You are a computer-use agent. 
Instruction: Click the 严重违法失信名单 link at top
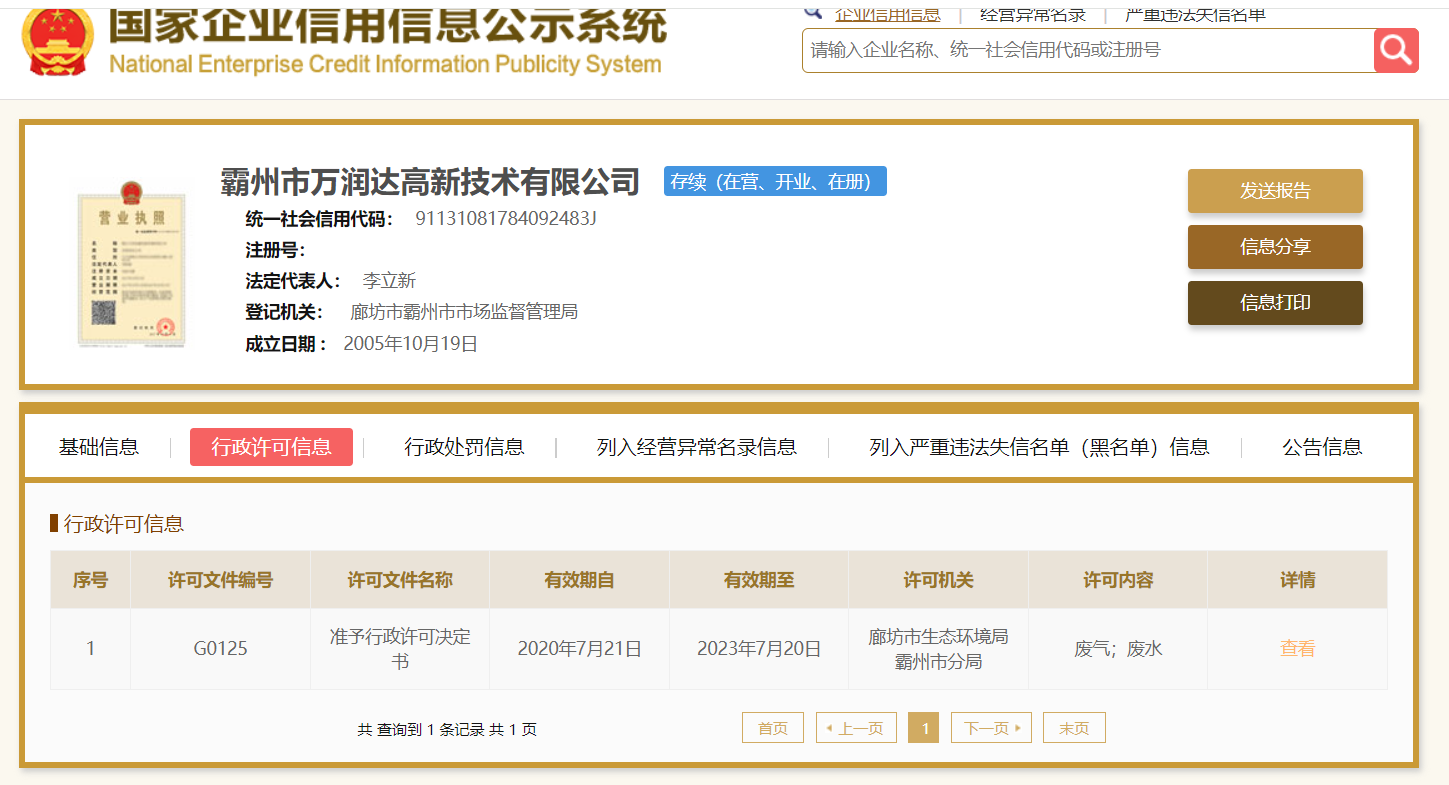coord(1196,14)
